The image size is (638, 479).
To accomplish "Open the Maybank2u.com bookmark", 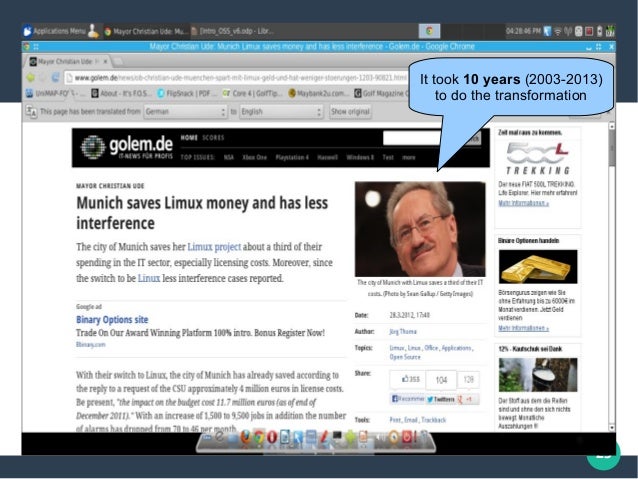I will click(x=319, y=93).
